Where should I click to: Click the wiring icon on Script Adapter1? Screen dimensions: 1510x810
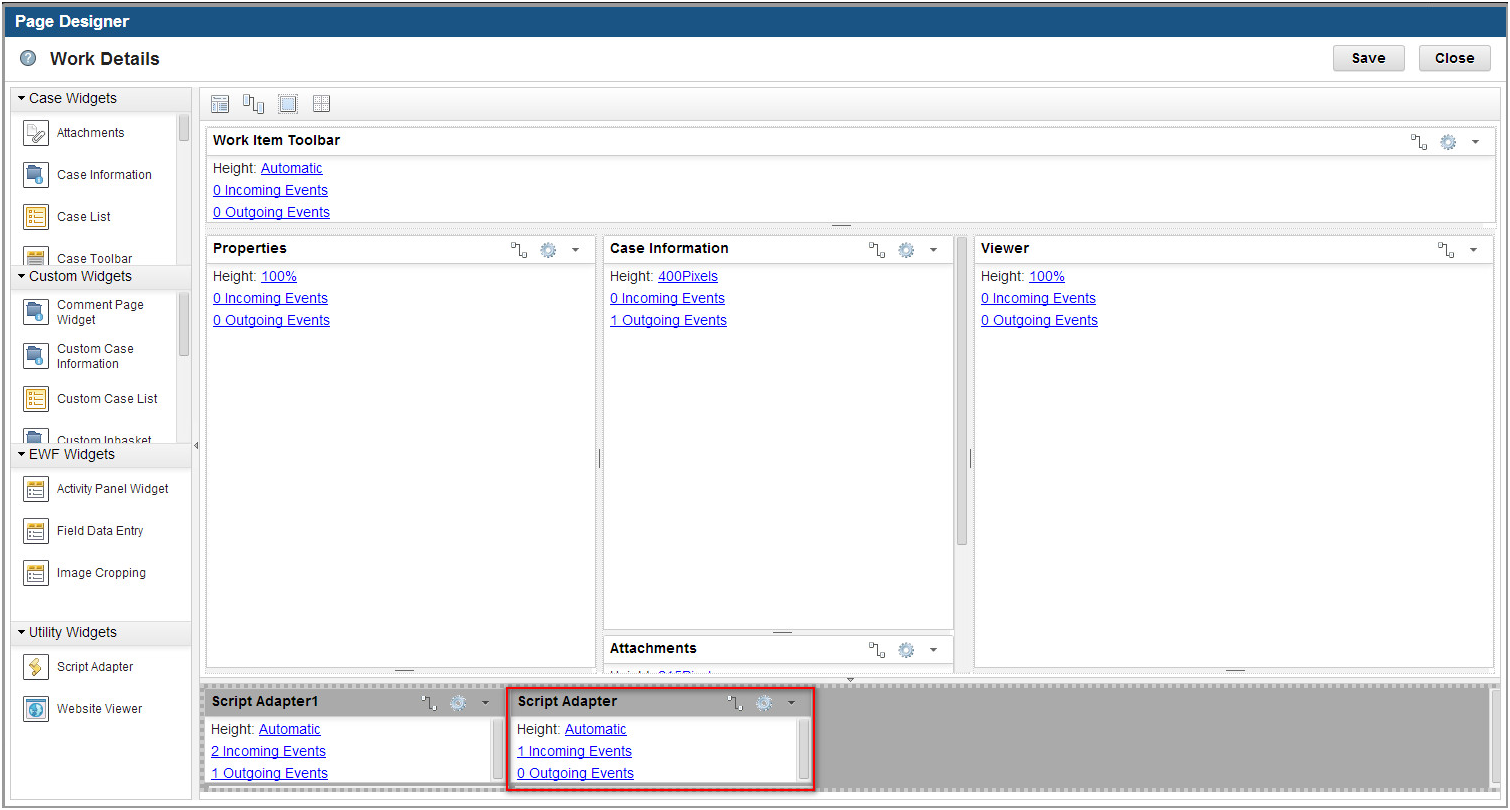coord(430,702)
